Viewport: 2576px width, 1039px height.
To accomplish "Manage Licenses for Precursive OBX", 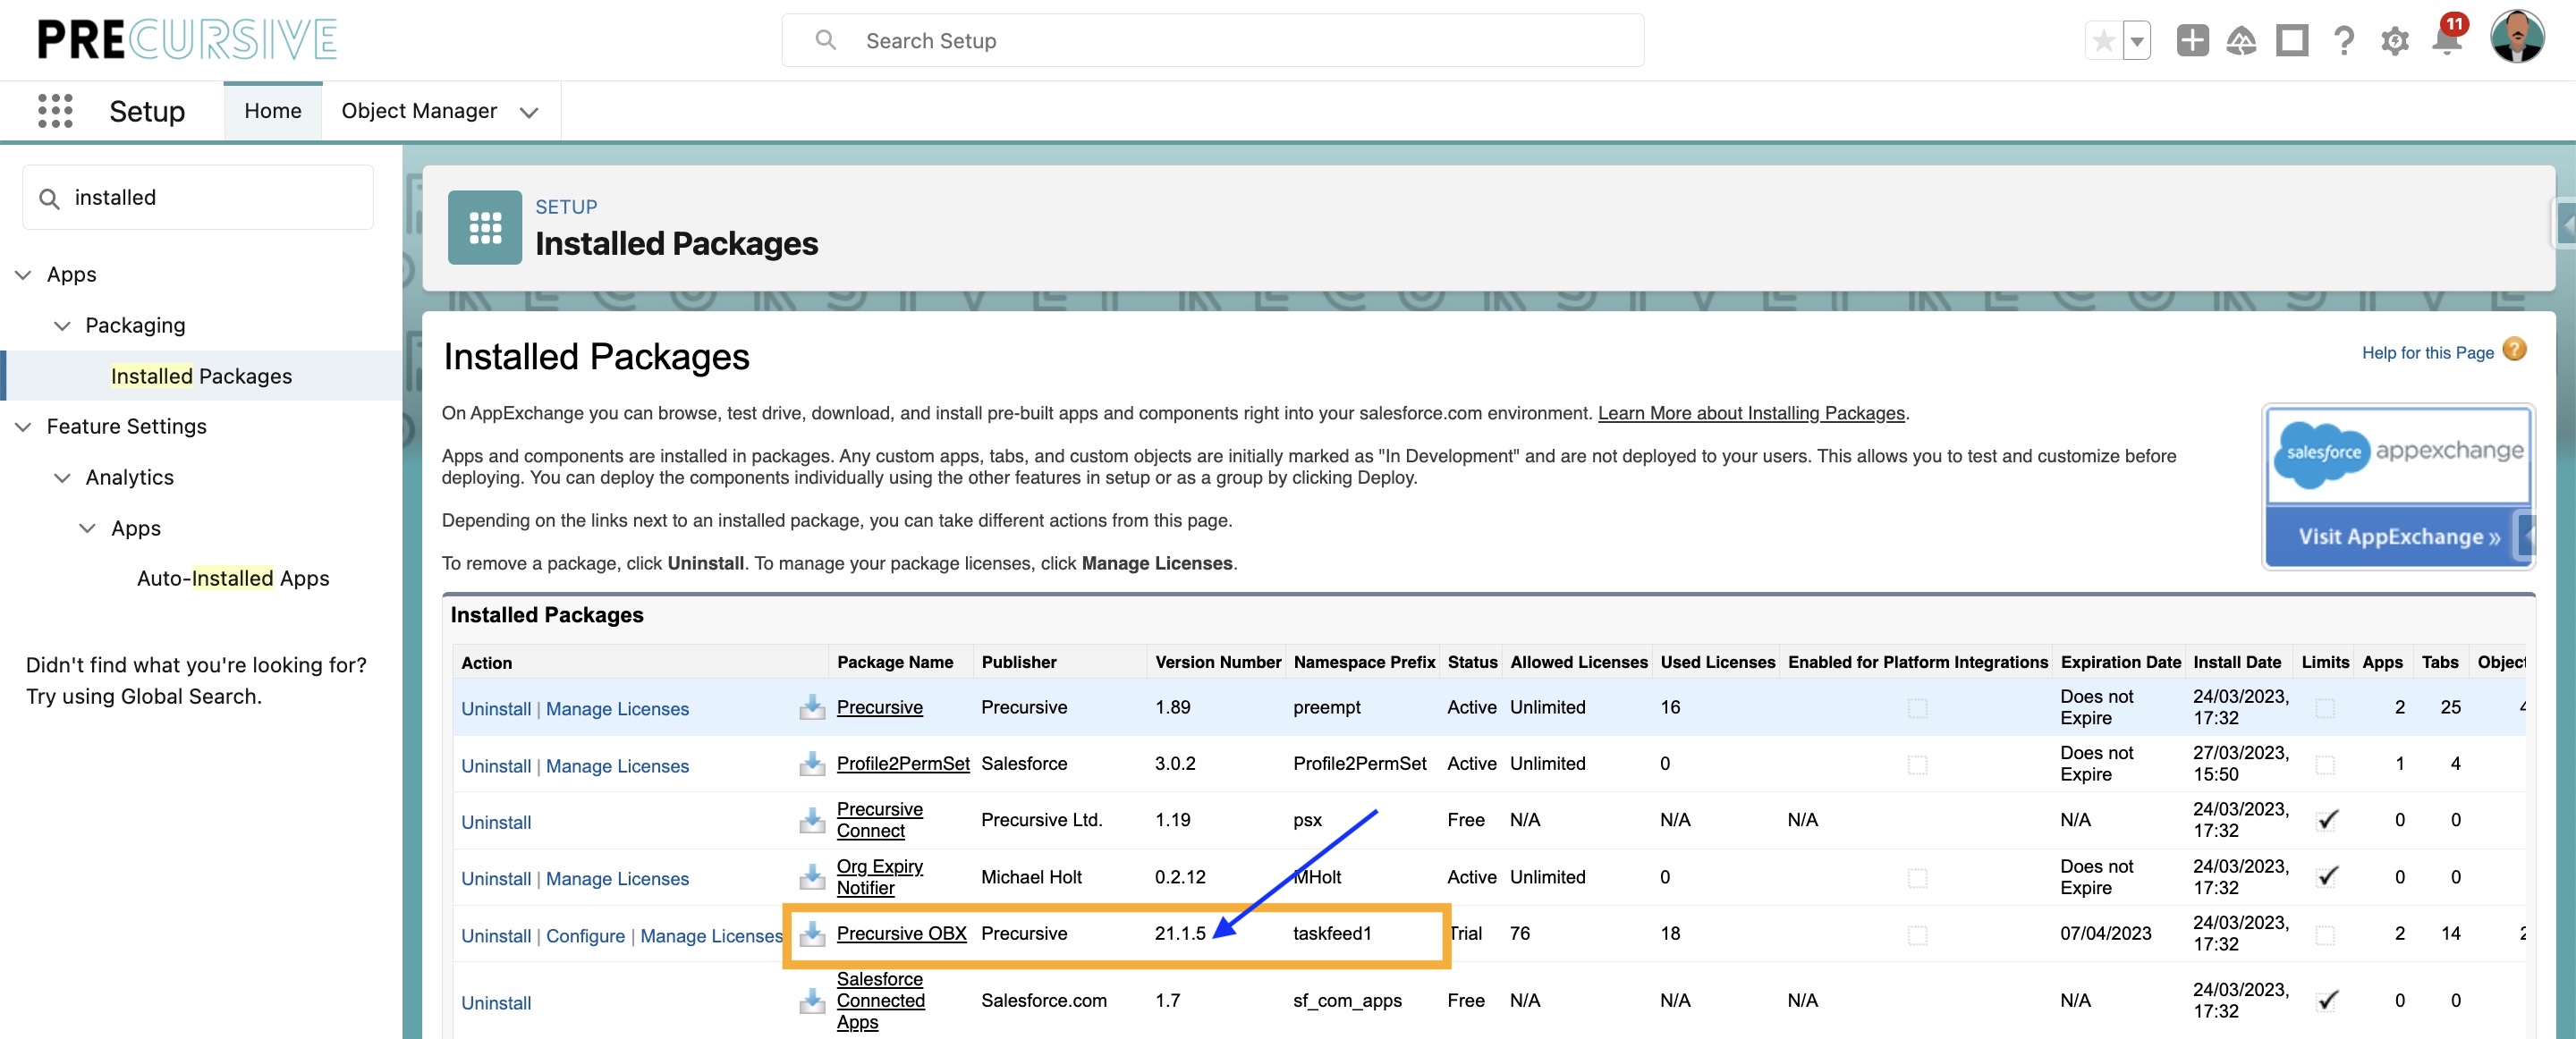I will [711, 936].
